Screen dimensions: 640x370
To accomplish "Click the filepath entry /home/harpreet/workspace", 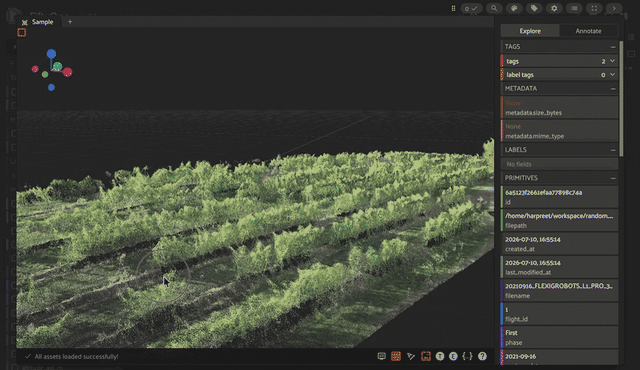I will click(559, 220).
